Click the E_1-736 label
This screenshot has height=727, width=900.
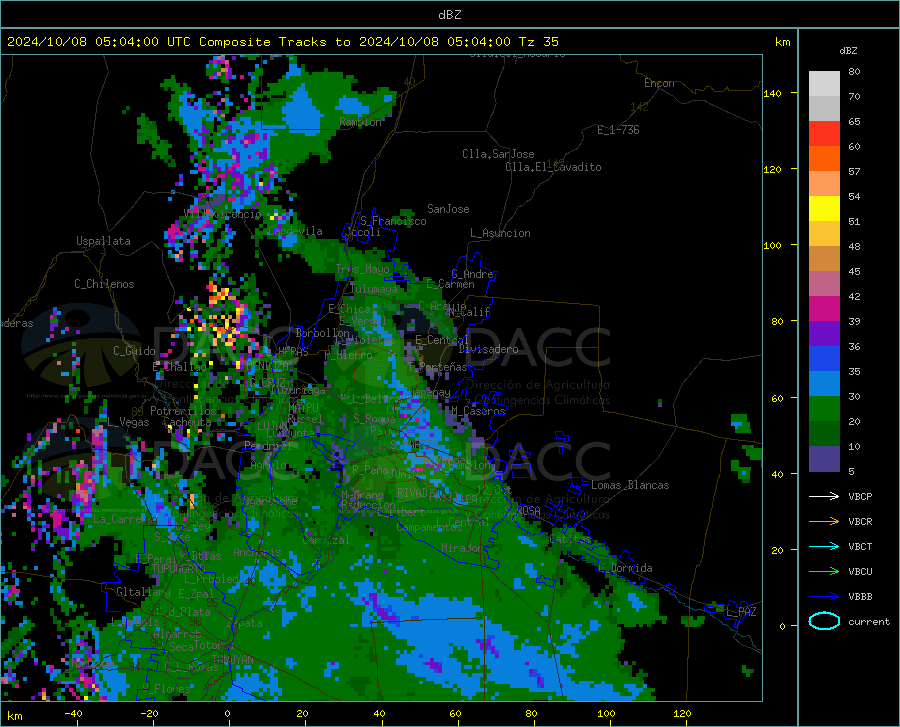pos(618,130)
